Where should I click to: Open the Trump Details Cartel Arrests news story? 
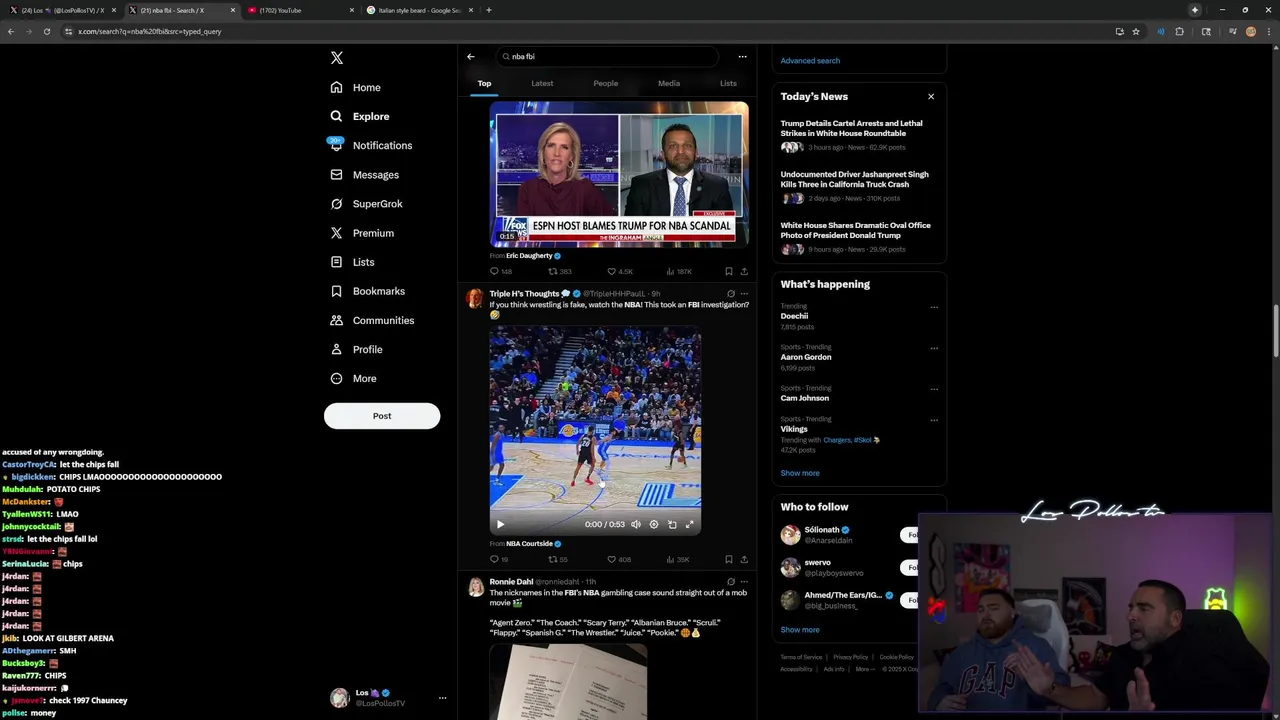point(852,128)
